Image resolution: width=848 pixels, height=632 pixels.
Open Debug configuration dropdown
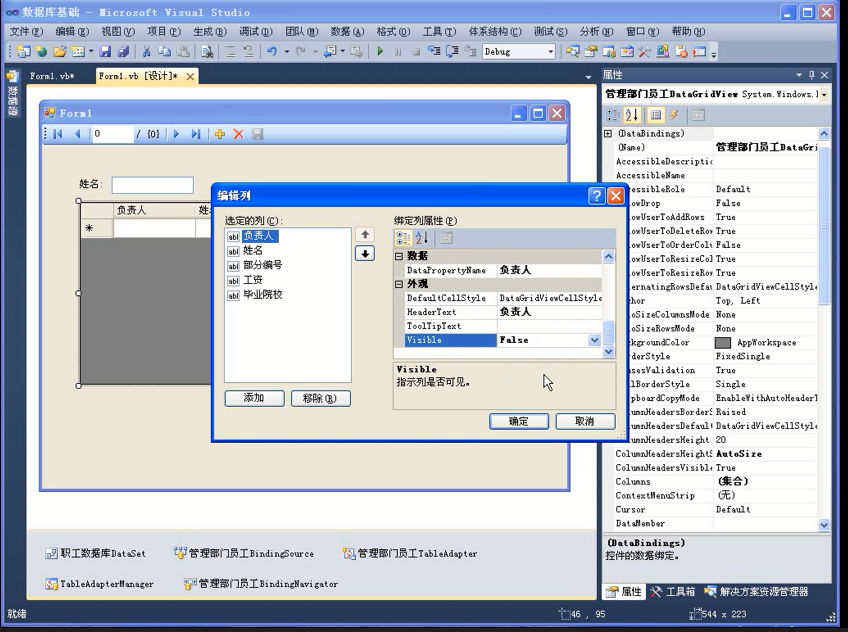pyautogui.click(x=551, y=52)
